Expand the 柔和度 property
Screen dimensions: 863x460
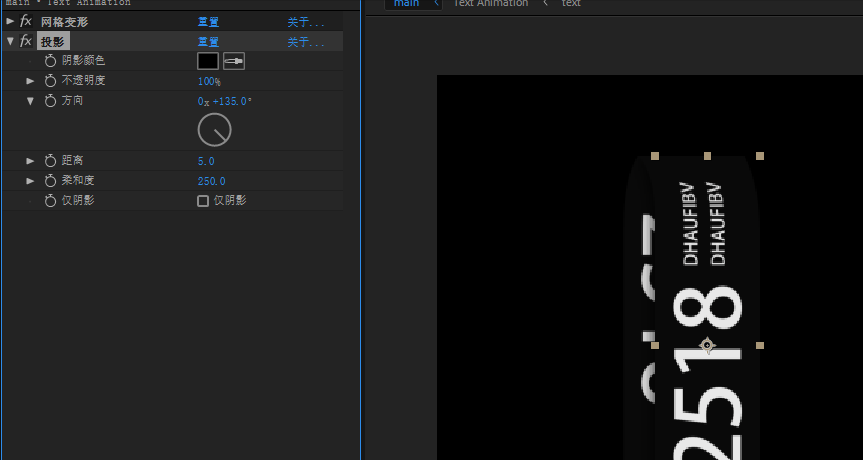click(x=30, y=180)
